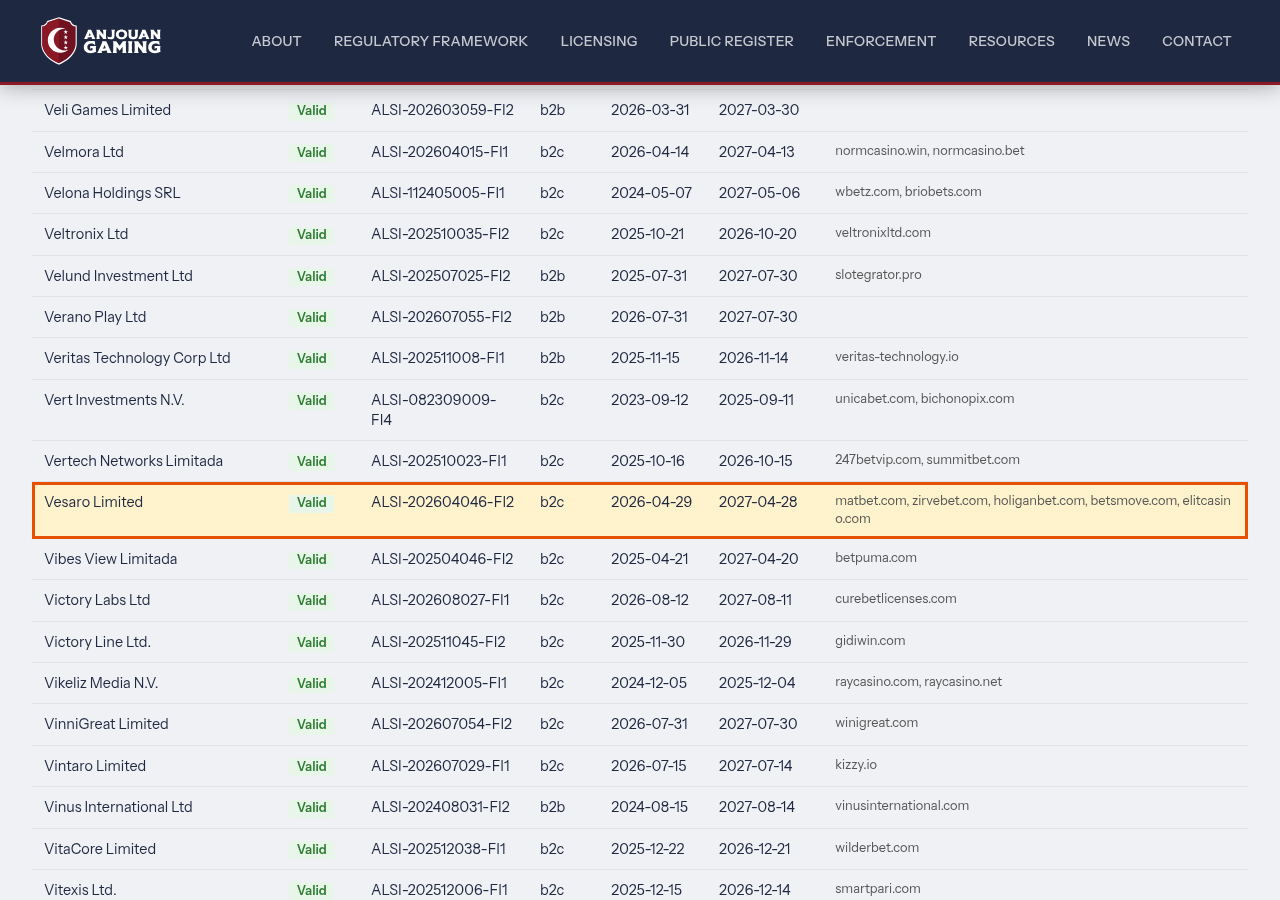
Task: Click Vesaro Limited issue date 2026-04-29
Action: pos(652,502)
